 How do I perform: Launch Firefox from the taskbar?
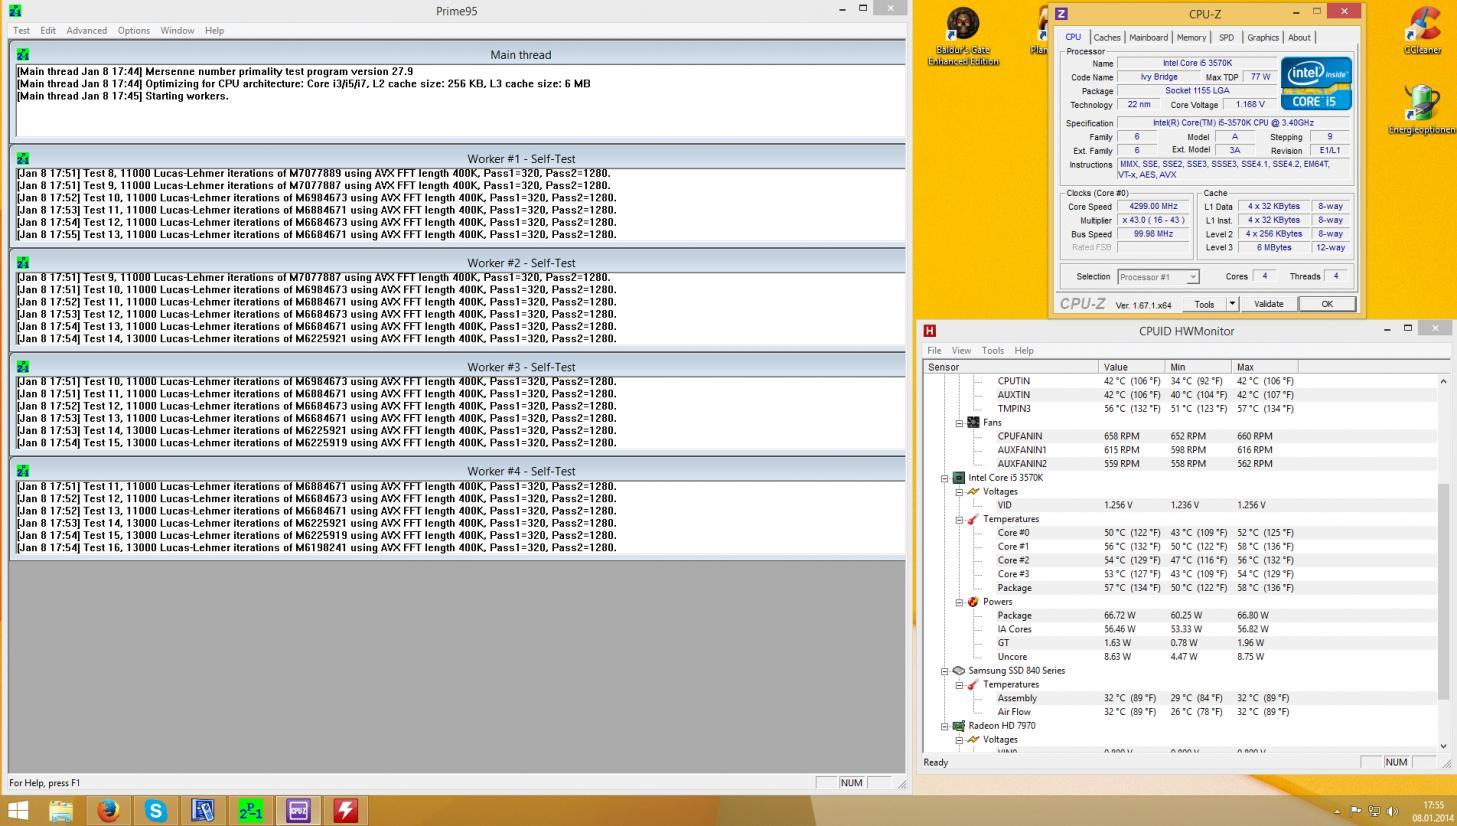tap(108, 810)
